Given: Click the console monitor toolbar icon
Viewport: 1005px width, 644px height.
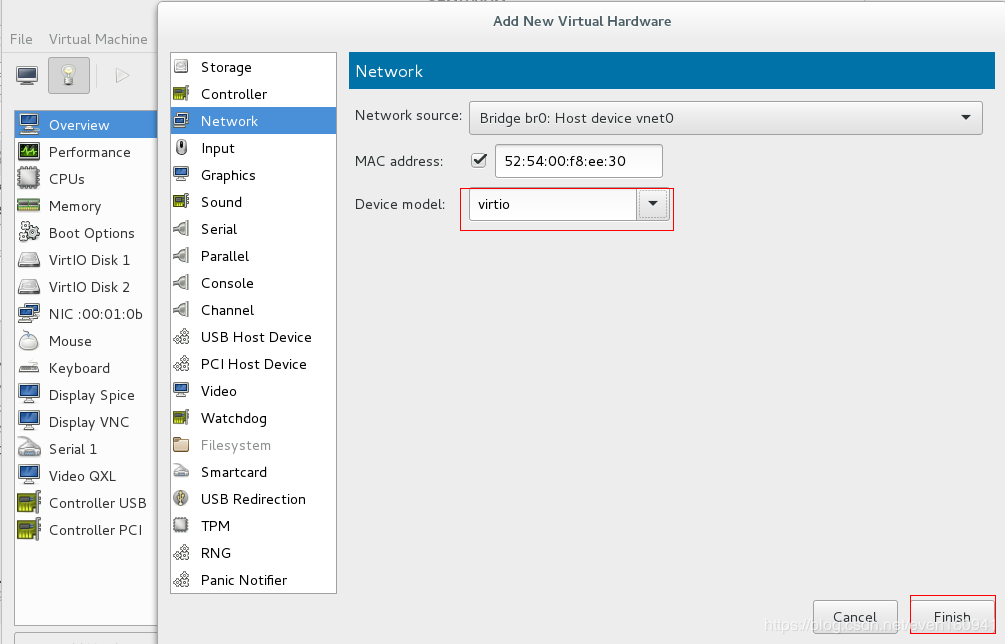Looking at the screenshot, I should pos(27,75).
